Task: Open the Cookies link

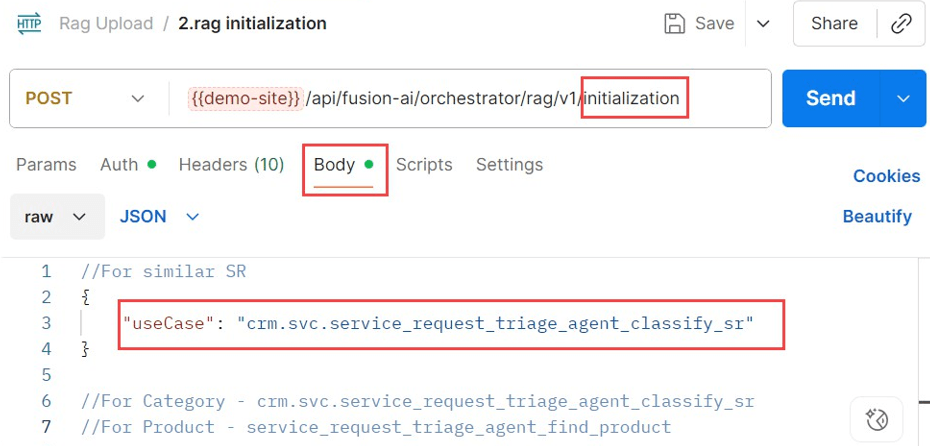Action: click(x=887, y=176)
